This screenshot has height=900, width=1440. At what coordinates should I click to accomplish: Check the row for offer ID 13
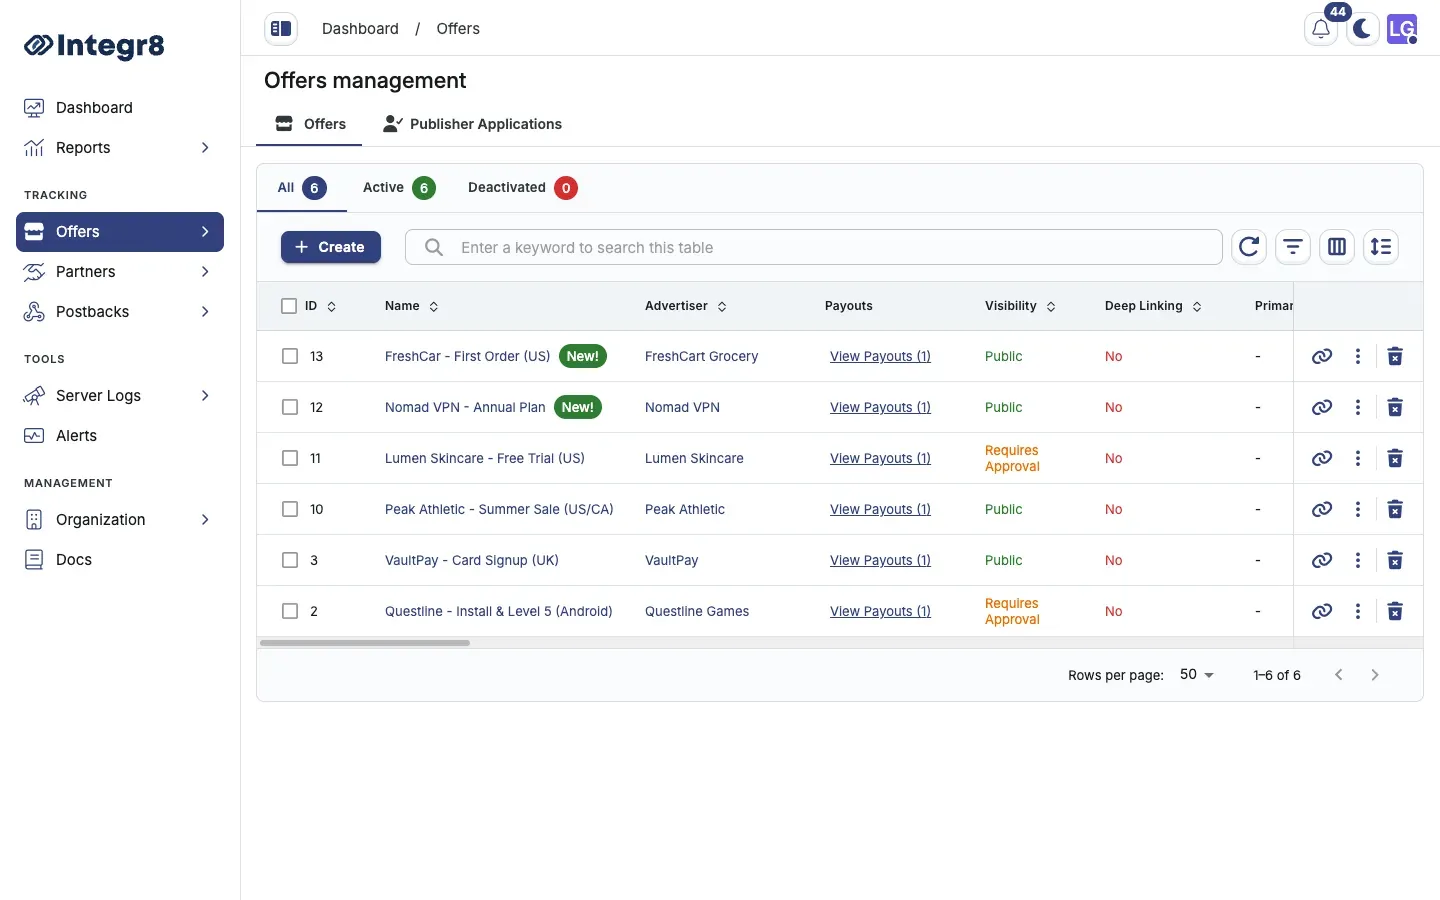(290, 356)
